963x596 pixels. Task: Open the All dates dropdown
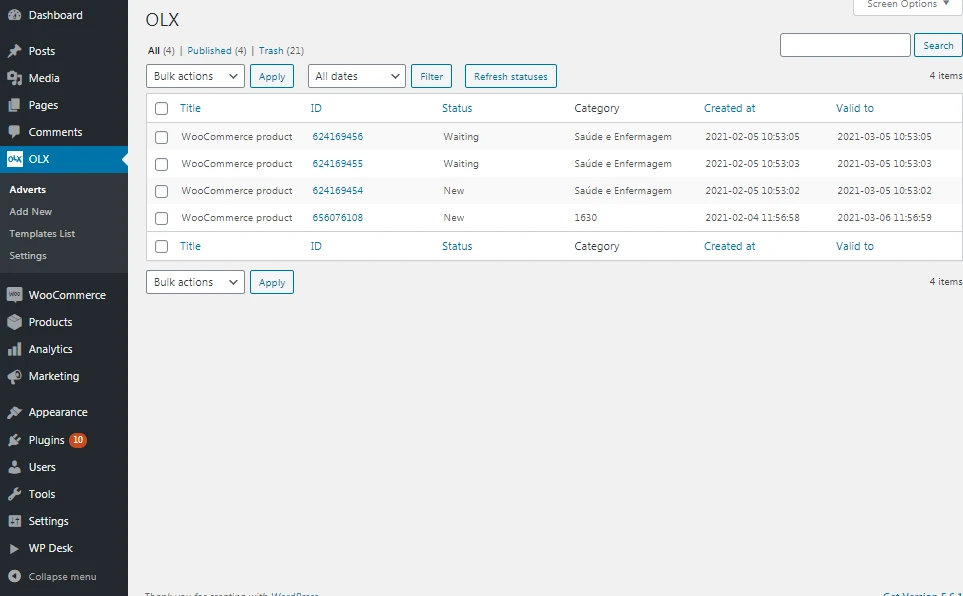tap(357, 76)
